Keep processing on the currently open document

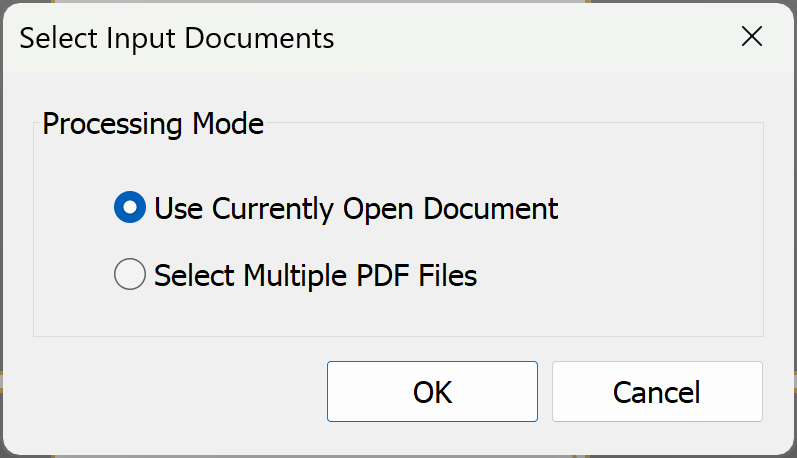(x=130, y=208)
